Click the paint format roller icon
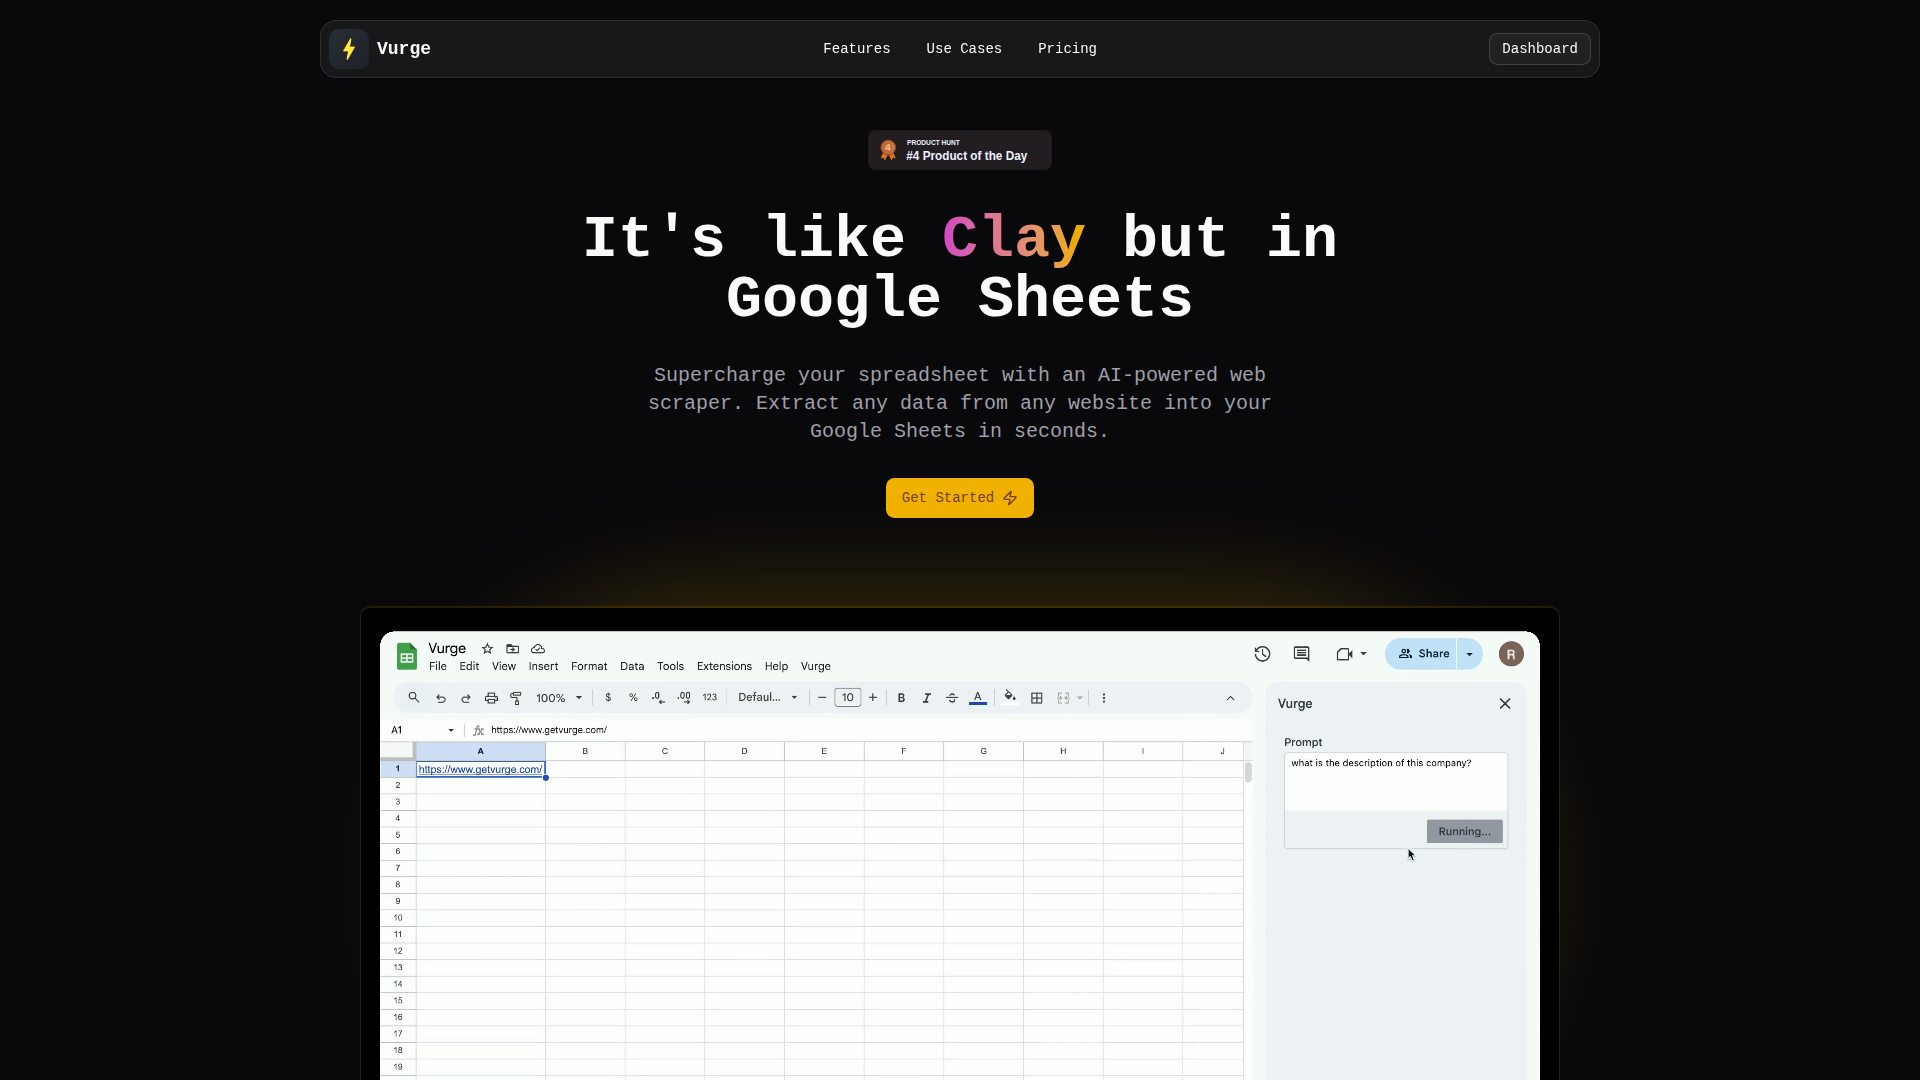1920x1080 pixels. pyautogui.click(x=516, y=698)
